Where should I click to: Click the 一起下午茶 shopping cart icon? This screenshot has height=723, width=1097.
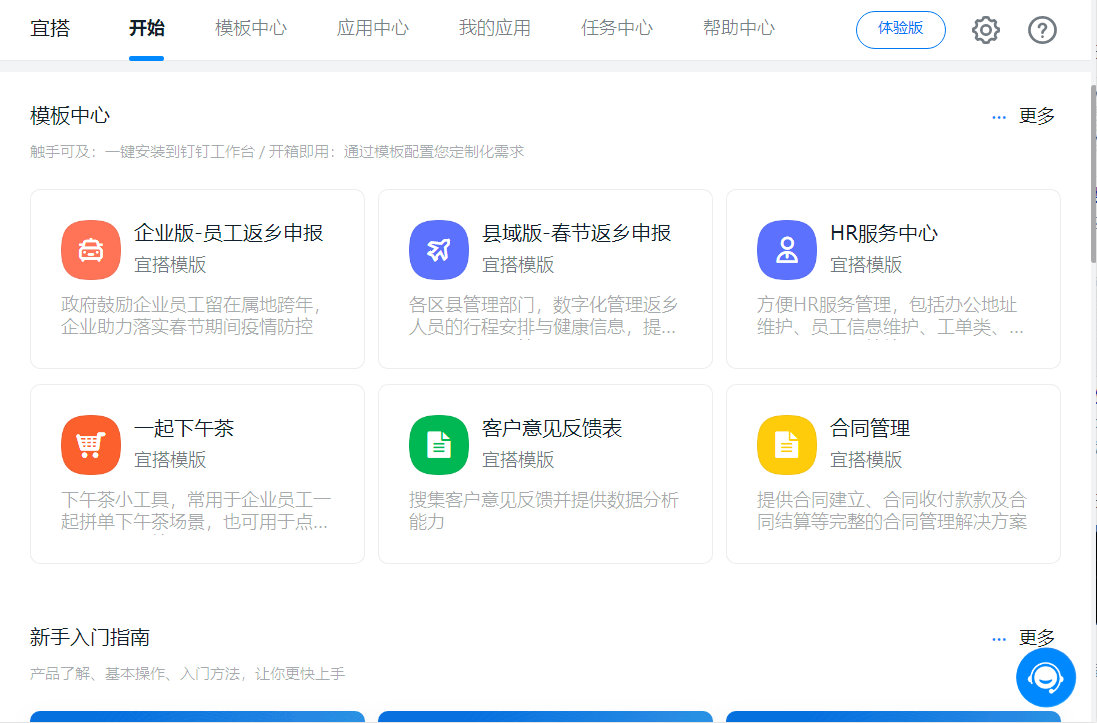91,444
